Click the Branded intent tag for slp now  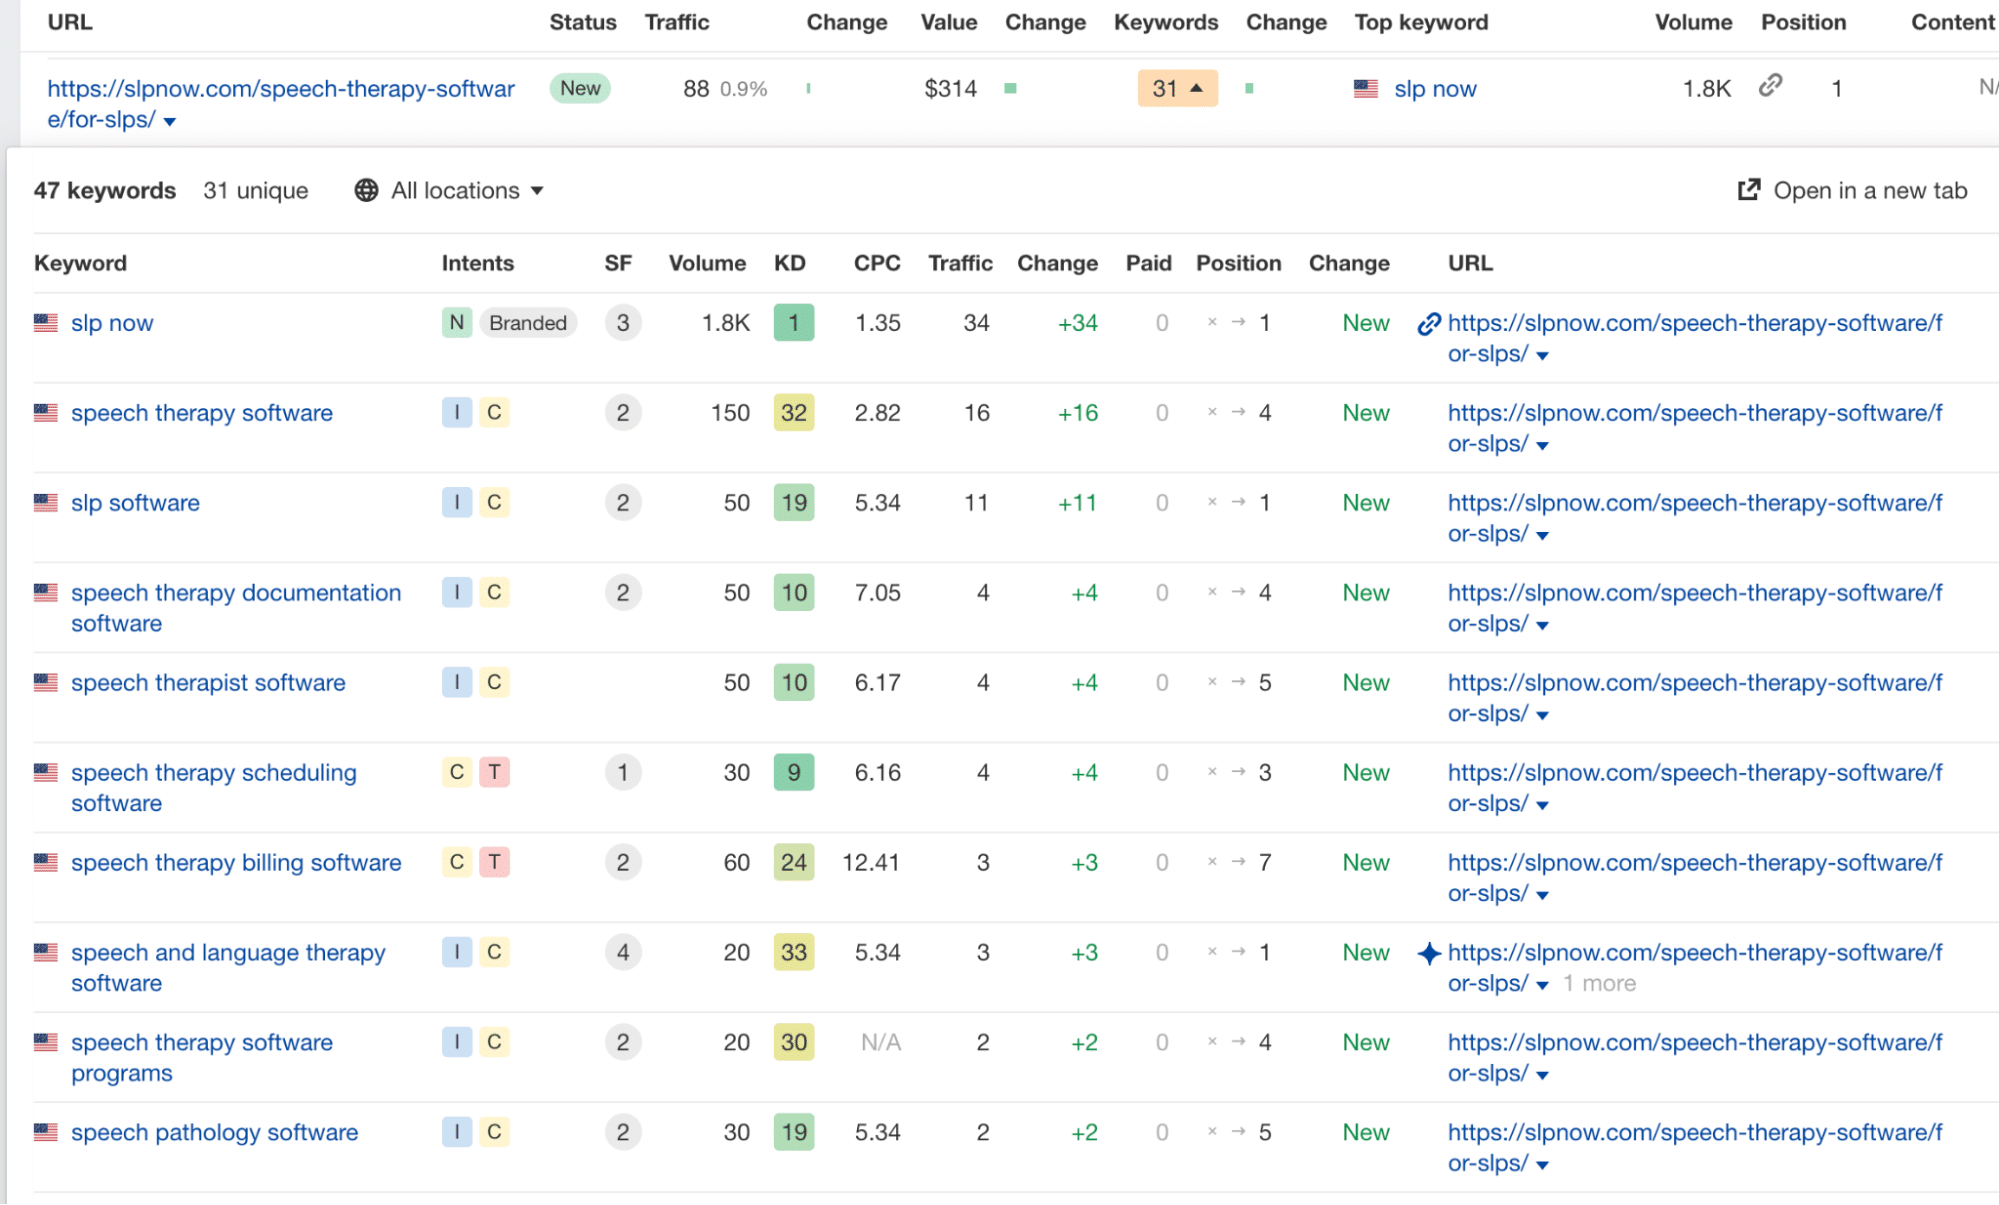(x=528, y=323)
